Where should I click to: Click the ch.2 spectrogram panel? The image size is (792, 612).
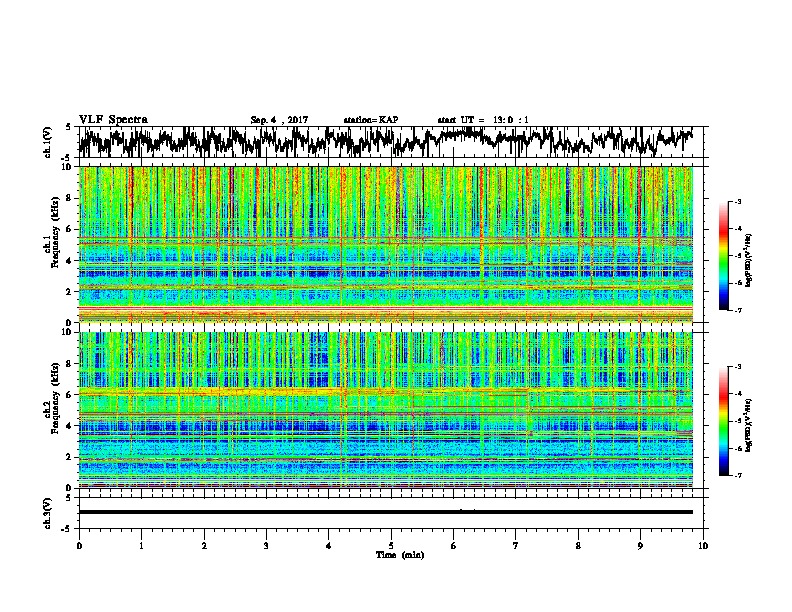pos(385,410)
